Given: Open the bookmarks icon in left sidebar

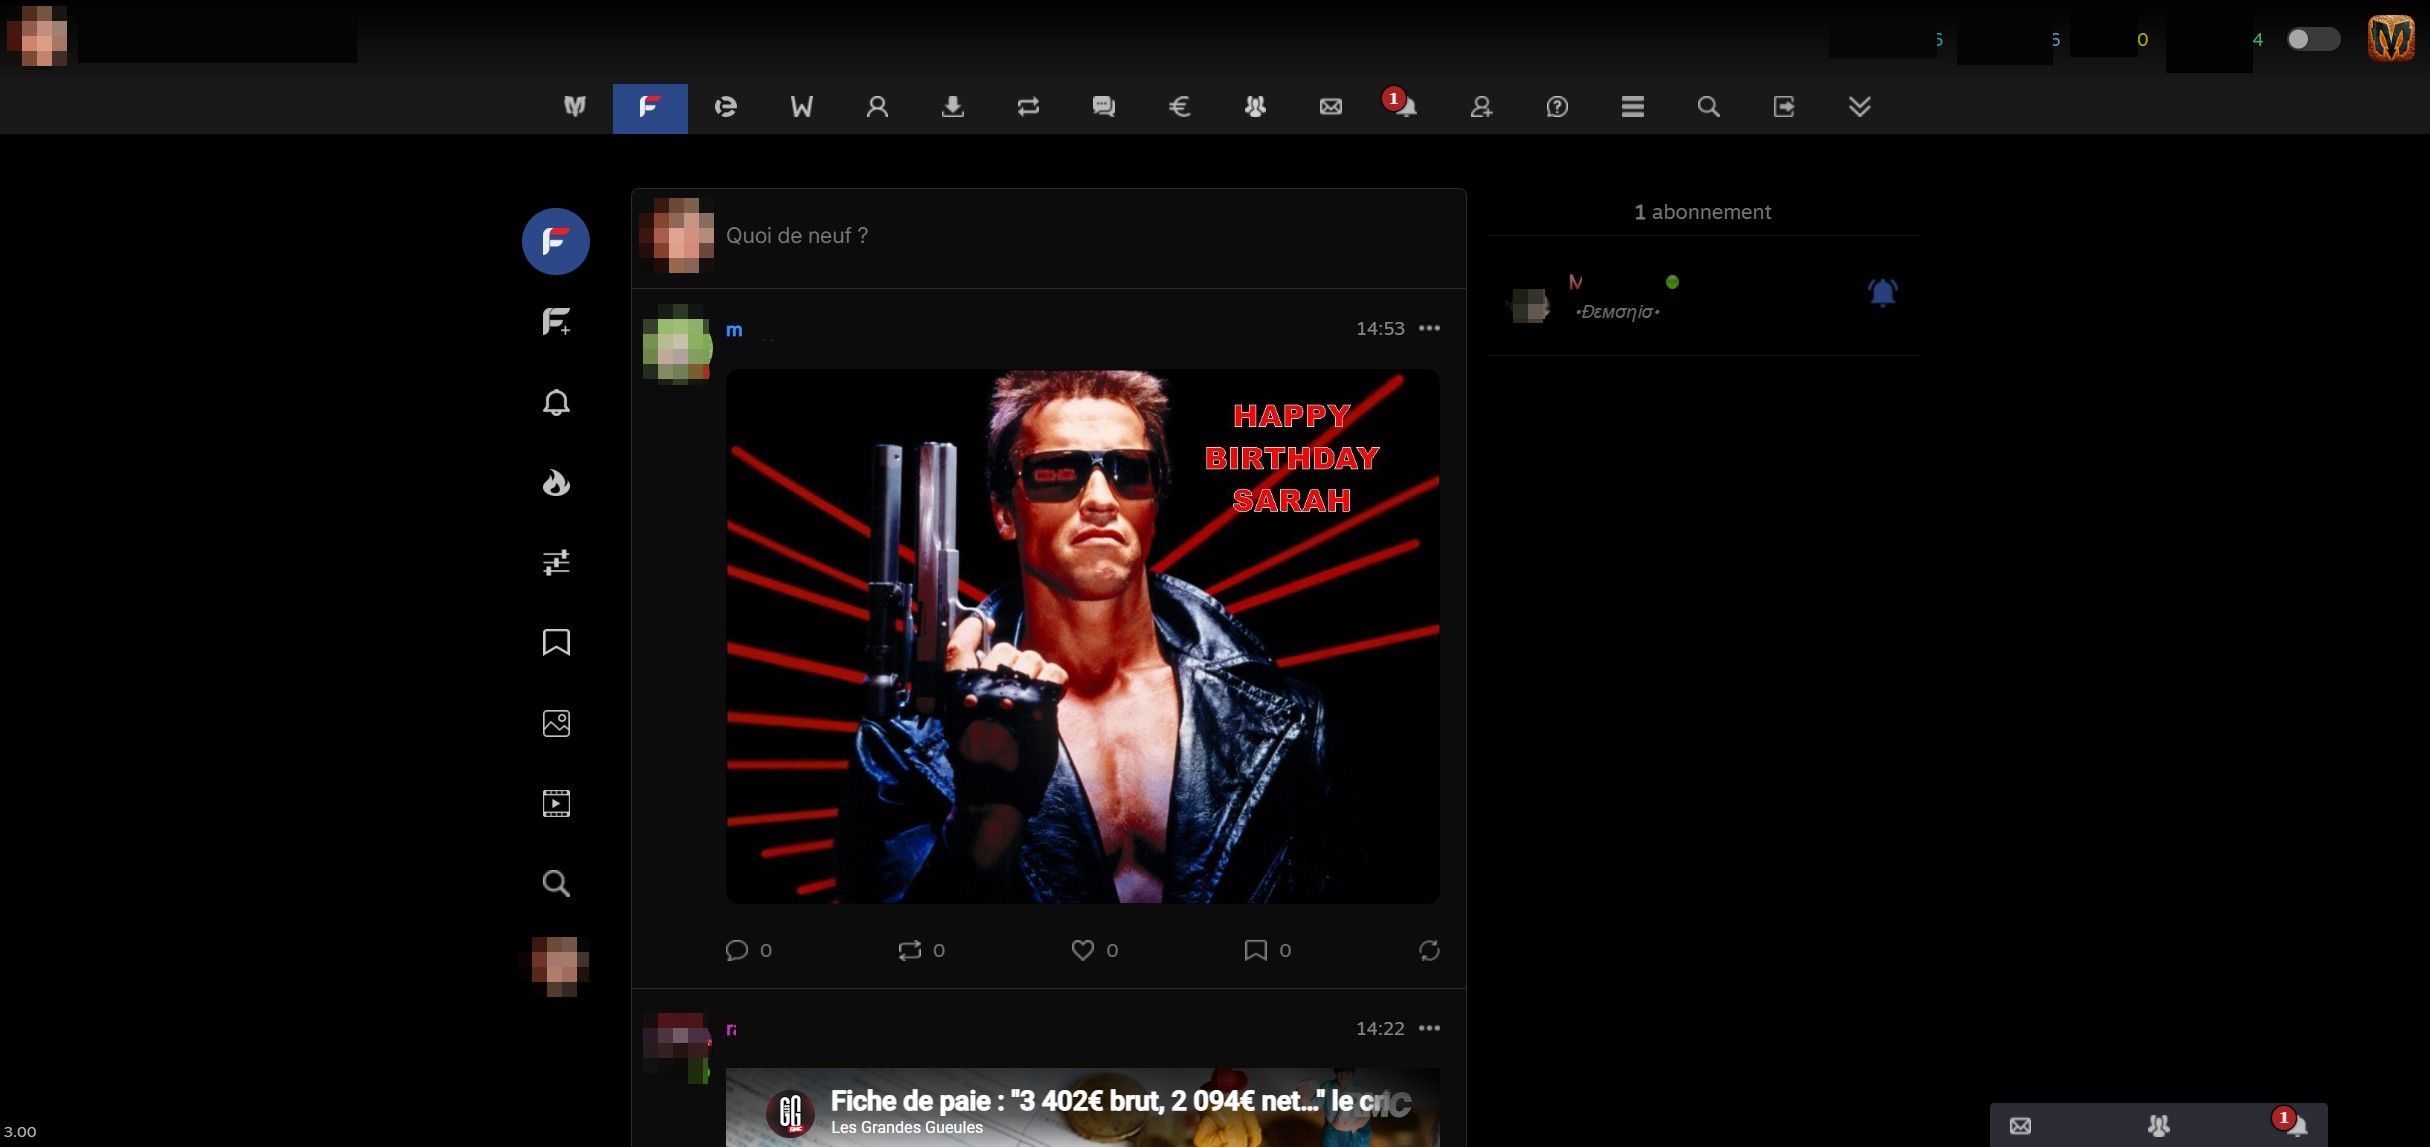Looking at the screenshot, I should tap(556, 642).
